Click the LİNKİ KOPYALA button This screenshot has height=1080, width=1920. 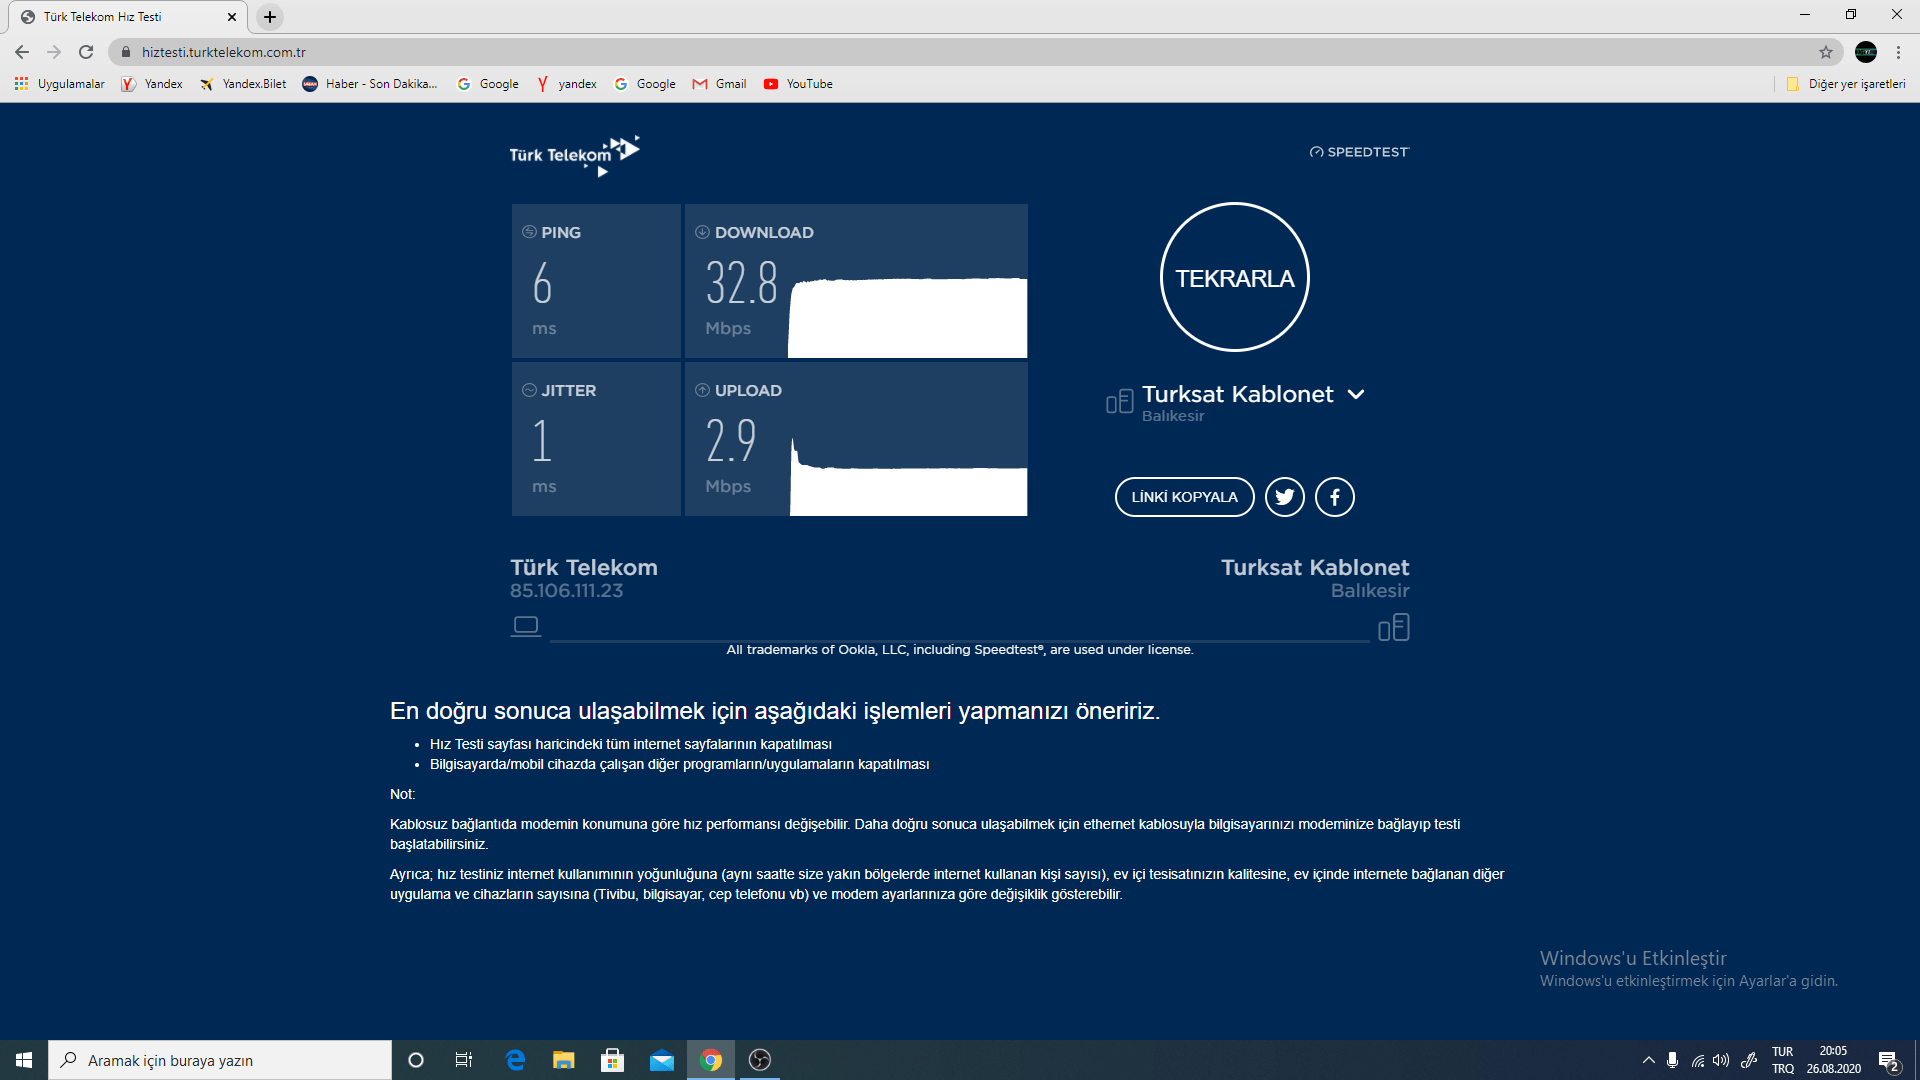(1184, 497)
